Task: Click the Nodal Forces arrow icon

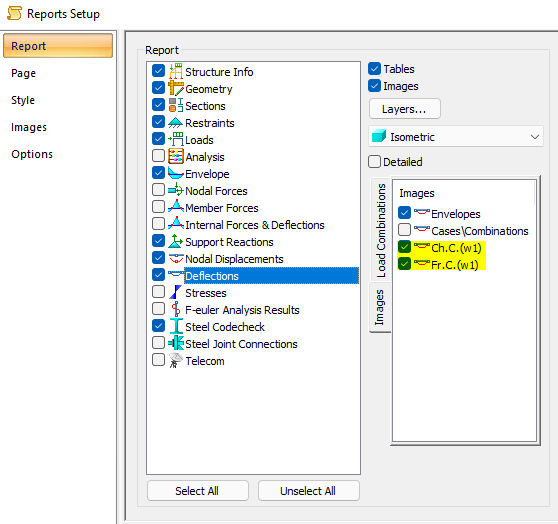Action: pos(176,190)
